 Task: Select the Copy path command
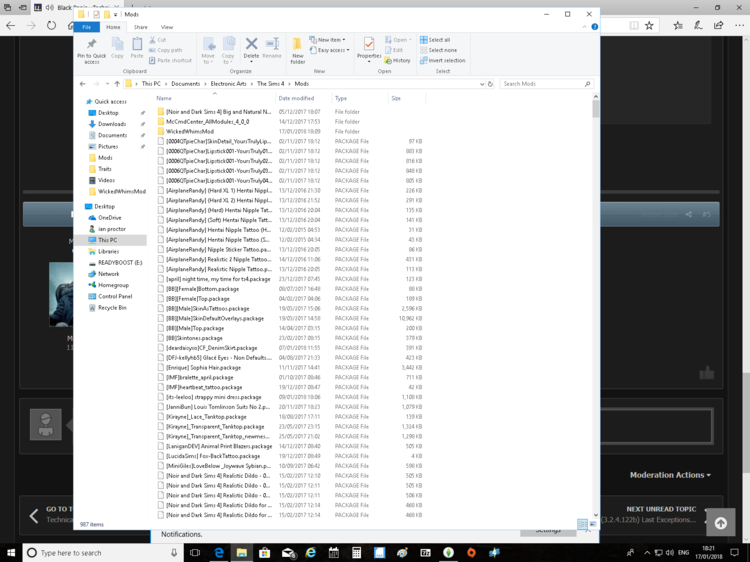pos(165,50)
